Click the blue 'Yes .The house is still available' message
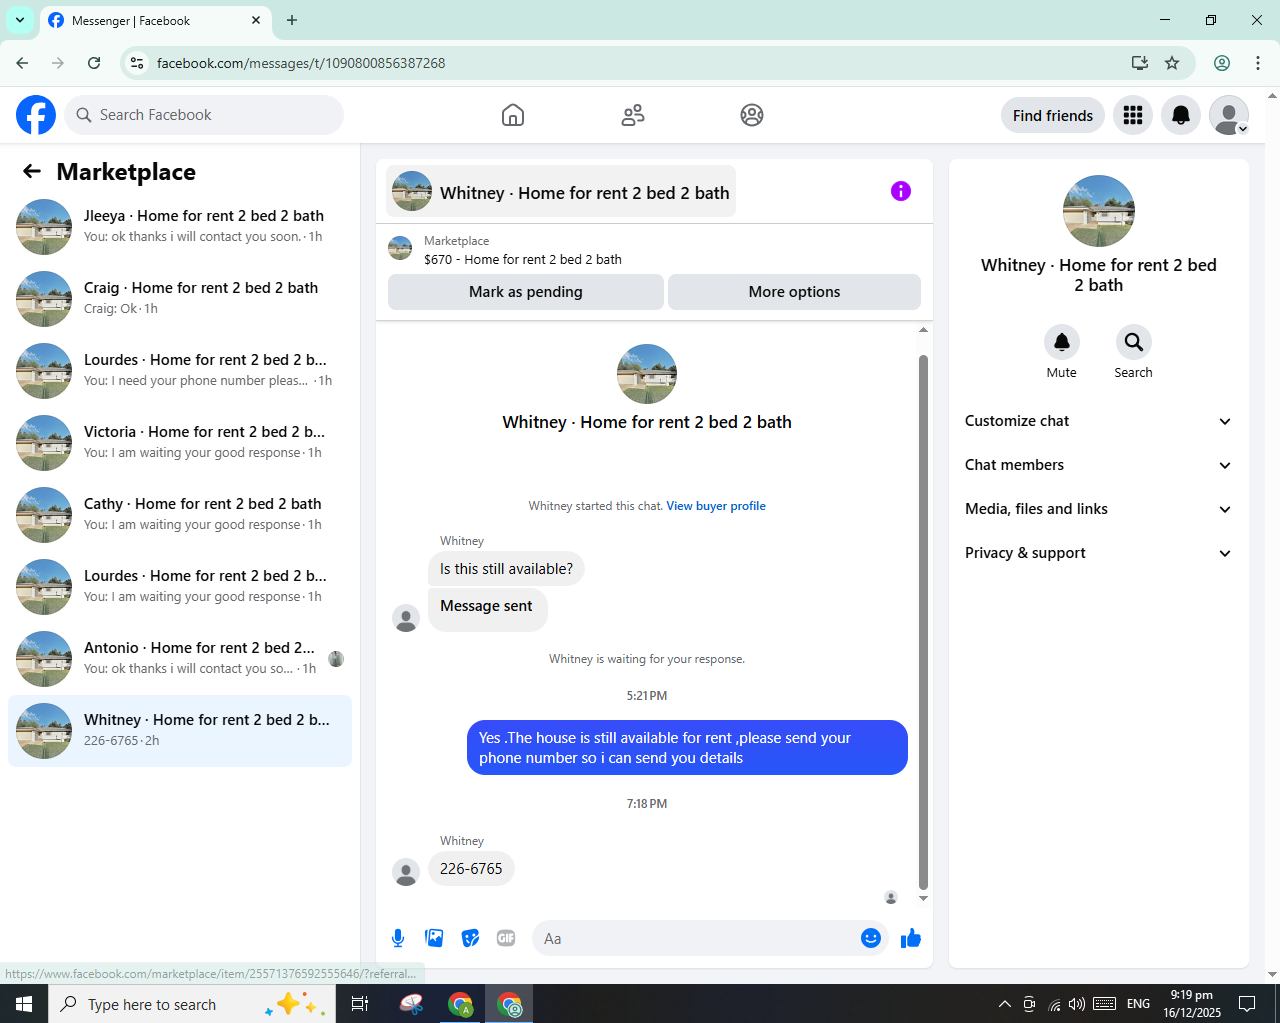The width and height of the screenshot is (1280, 1023). point(687,748)
